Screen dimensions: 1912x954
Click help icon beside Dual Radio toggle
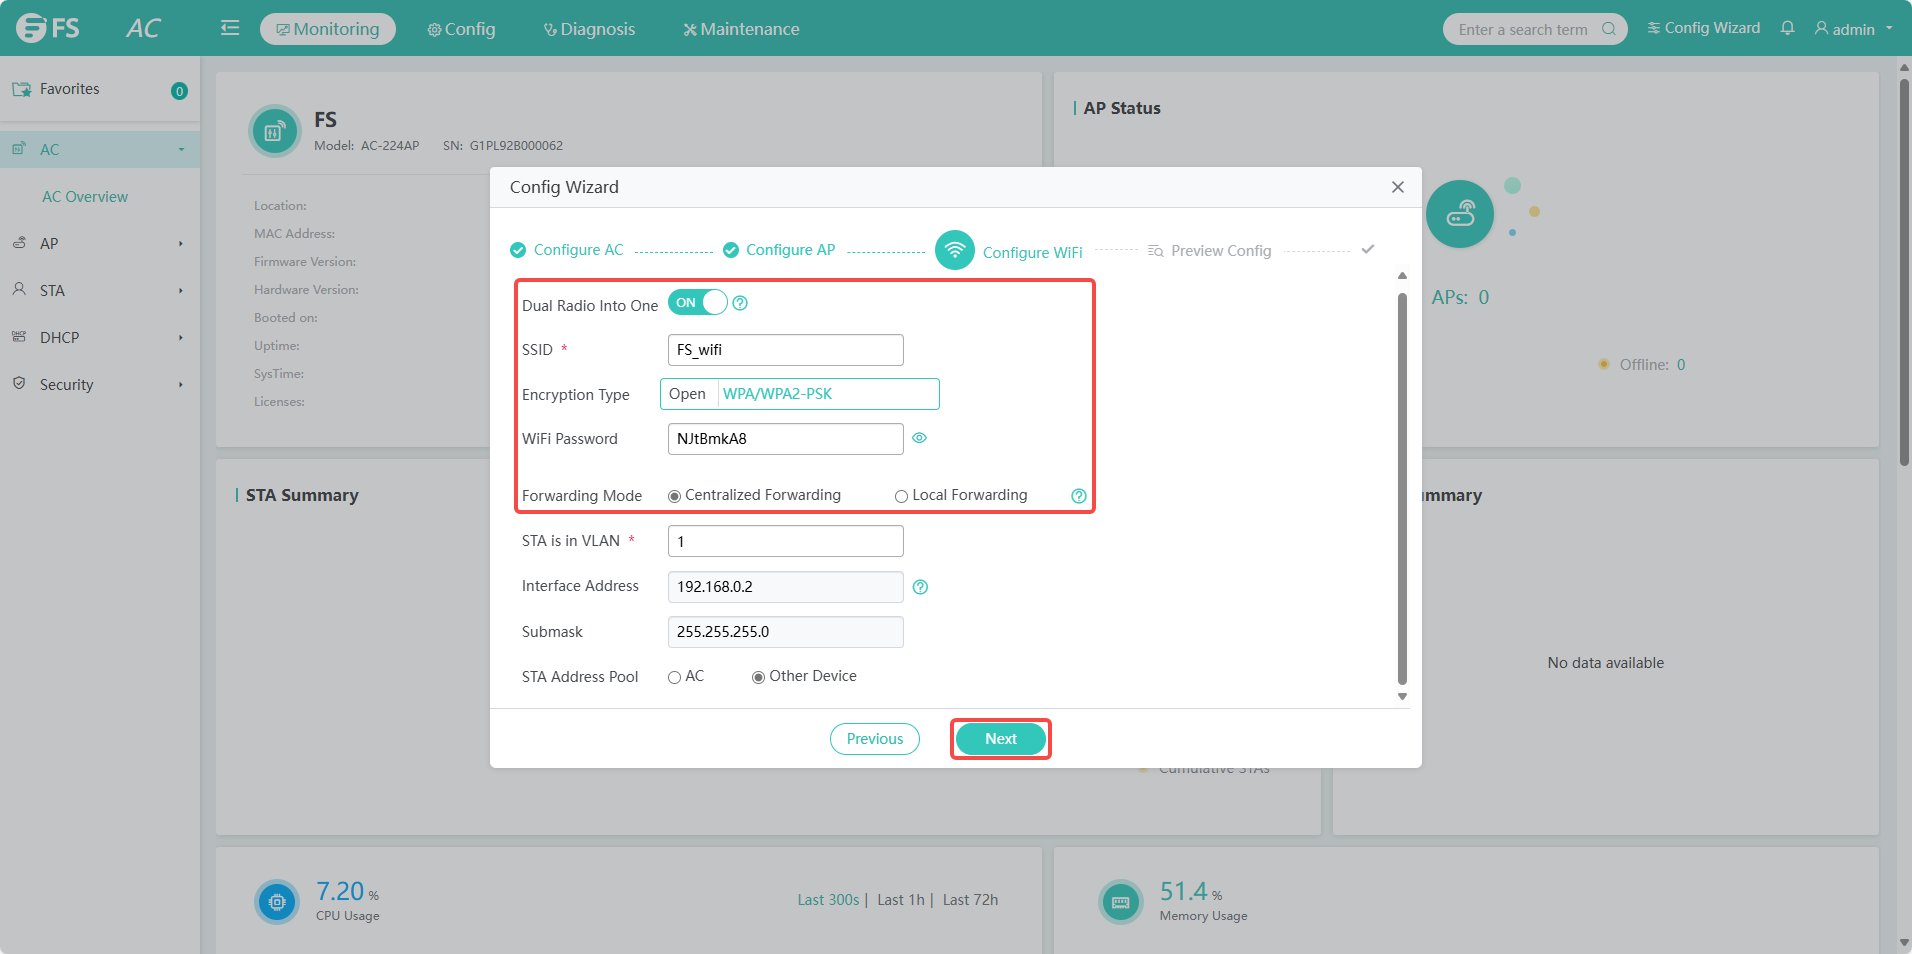[740, 303]
